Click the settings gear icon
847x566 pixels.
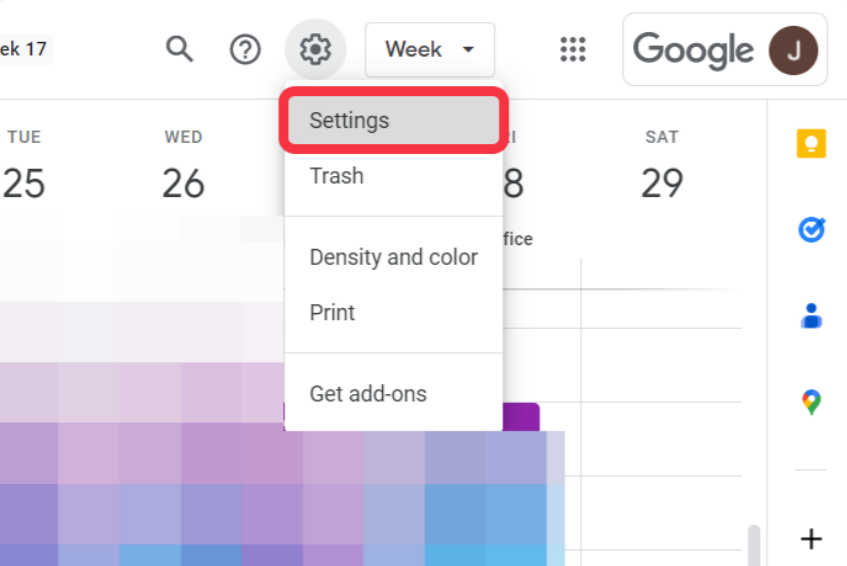tap(315, 48)
